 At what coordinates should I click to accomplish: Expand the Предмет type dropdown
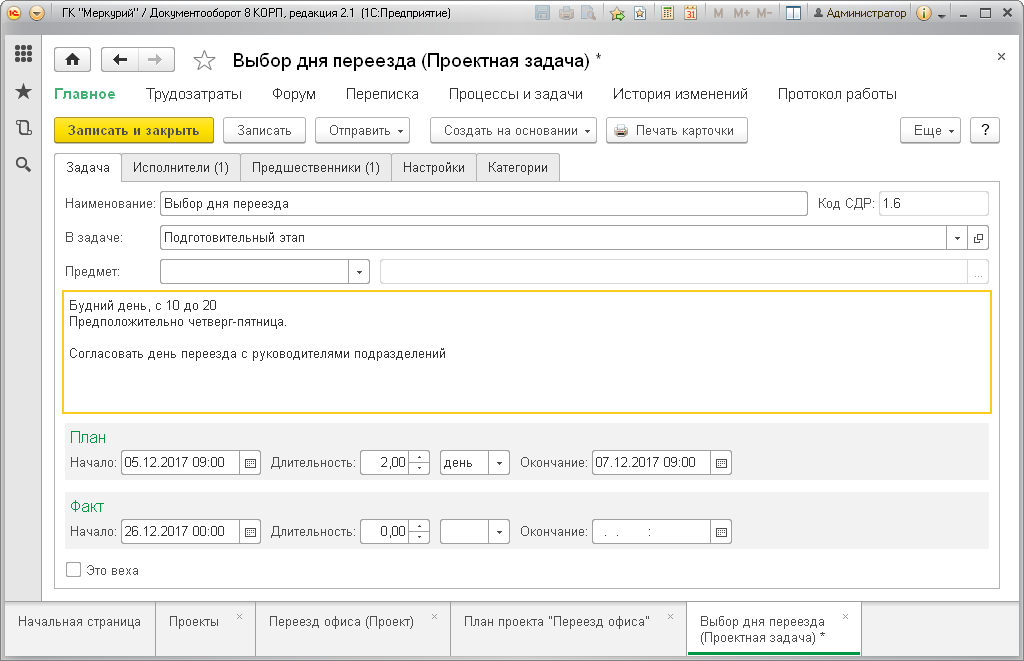(359, 272)
